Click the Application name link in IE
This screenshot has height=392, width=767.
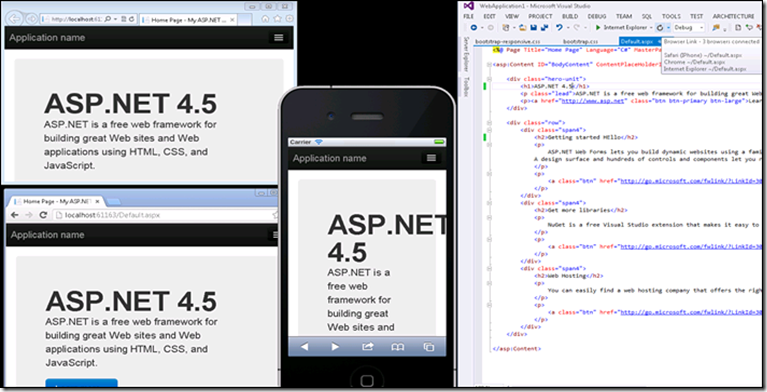47,38
